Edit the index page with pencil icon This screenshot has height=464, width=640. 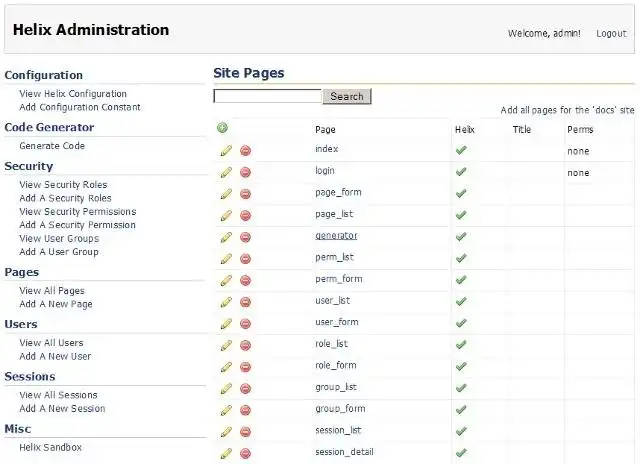[x=226, y=150]
